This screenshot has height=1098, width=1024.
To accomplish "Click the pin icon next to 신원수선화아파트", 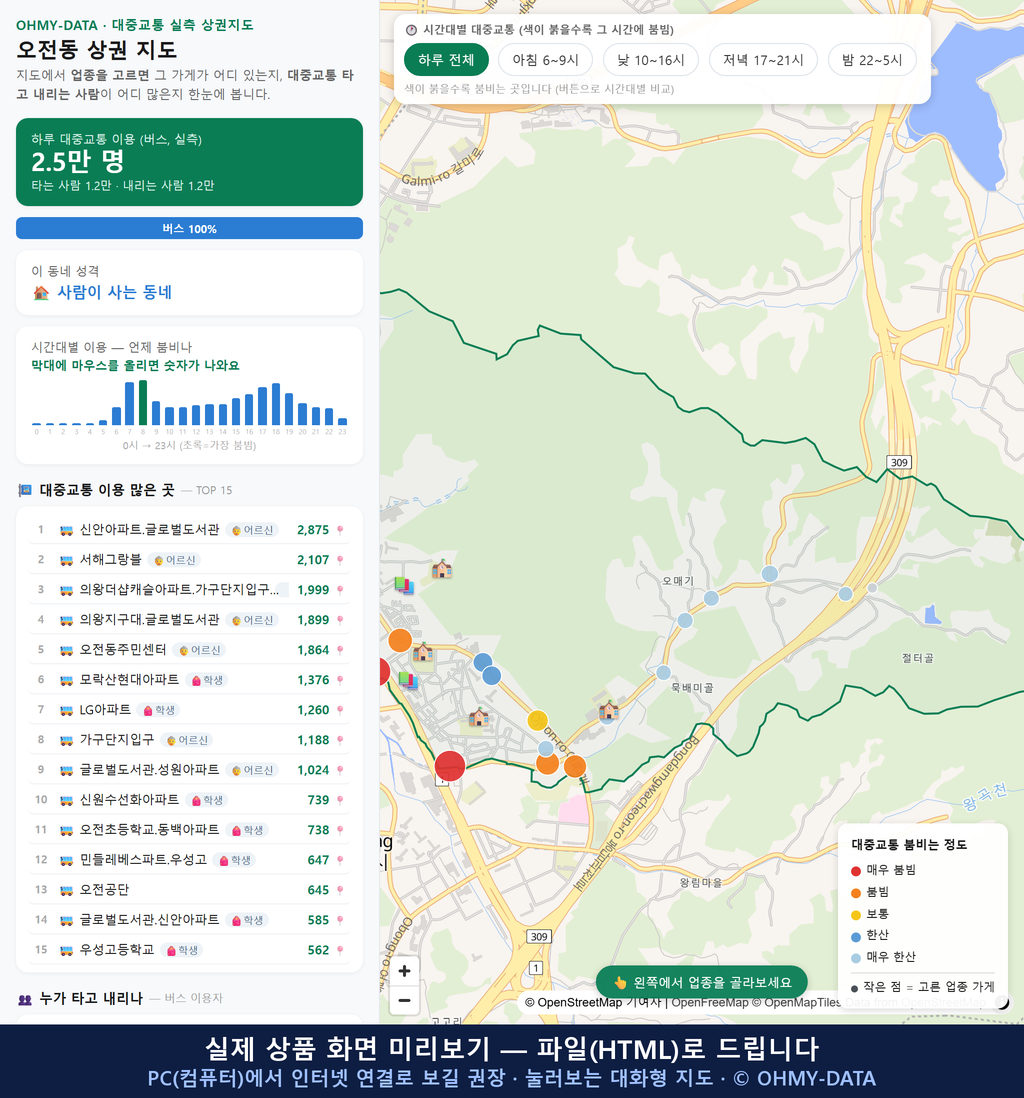I will point(340,800).
